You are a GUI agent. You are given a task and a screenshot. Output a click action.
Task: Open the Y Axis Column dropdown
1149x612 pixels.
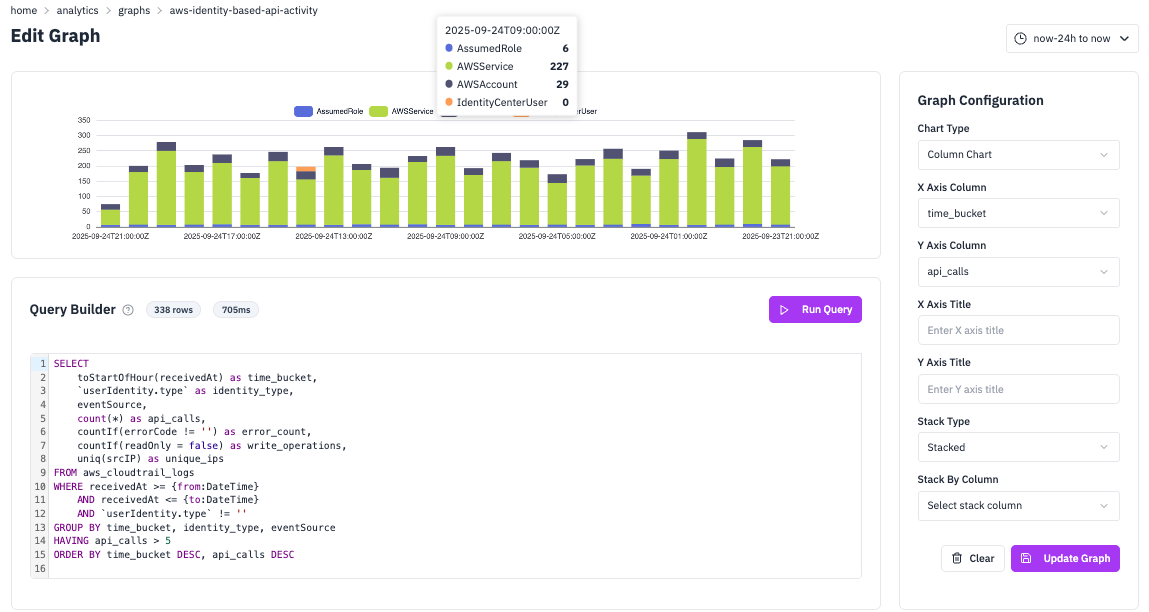click(1018, 271)
